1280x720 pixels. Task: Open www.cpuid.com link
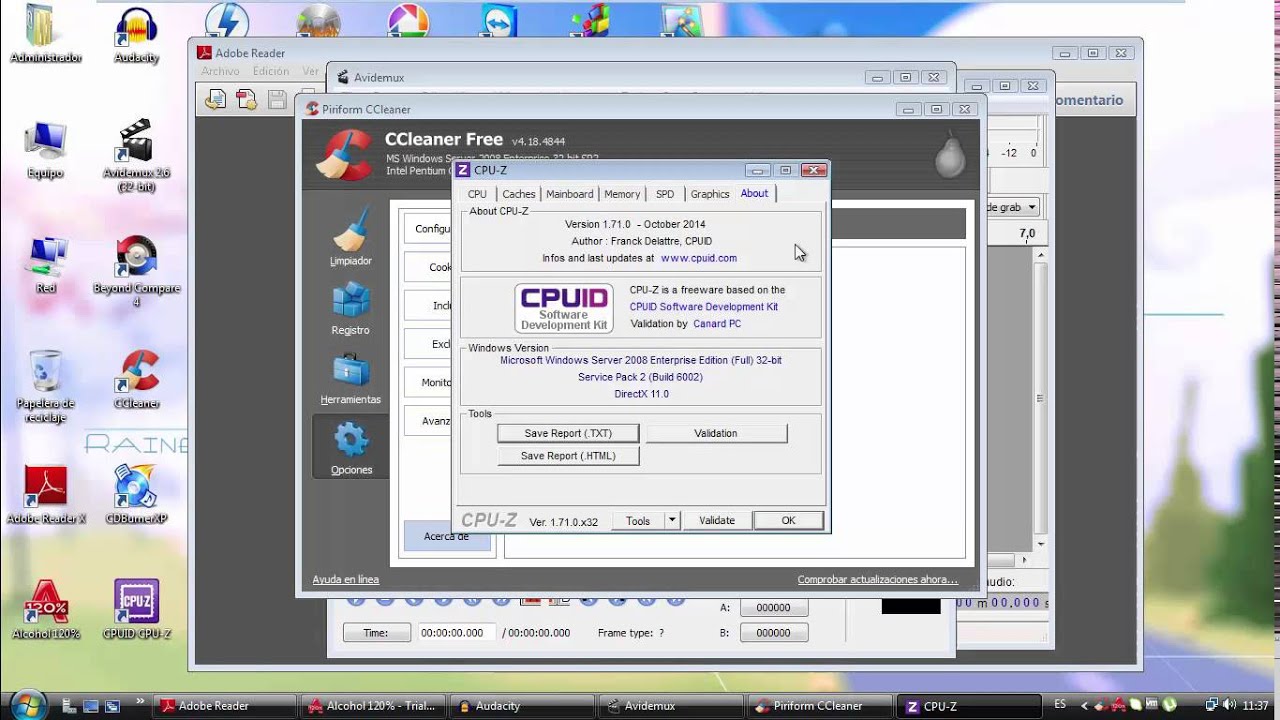pos(699,258)
